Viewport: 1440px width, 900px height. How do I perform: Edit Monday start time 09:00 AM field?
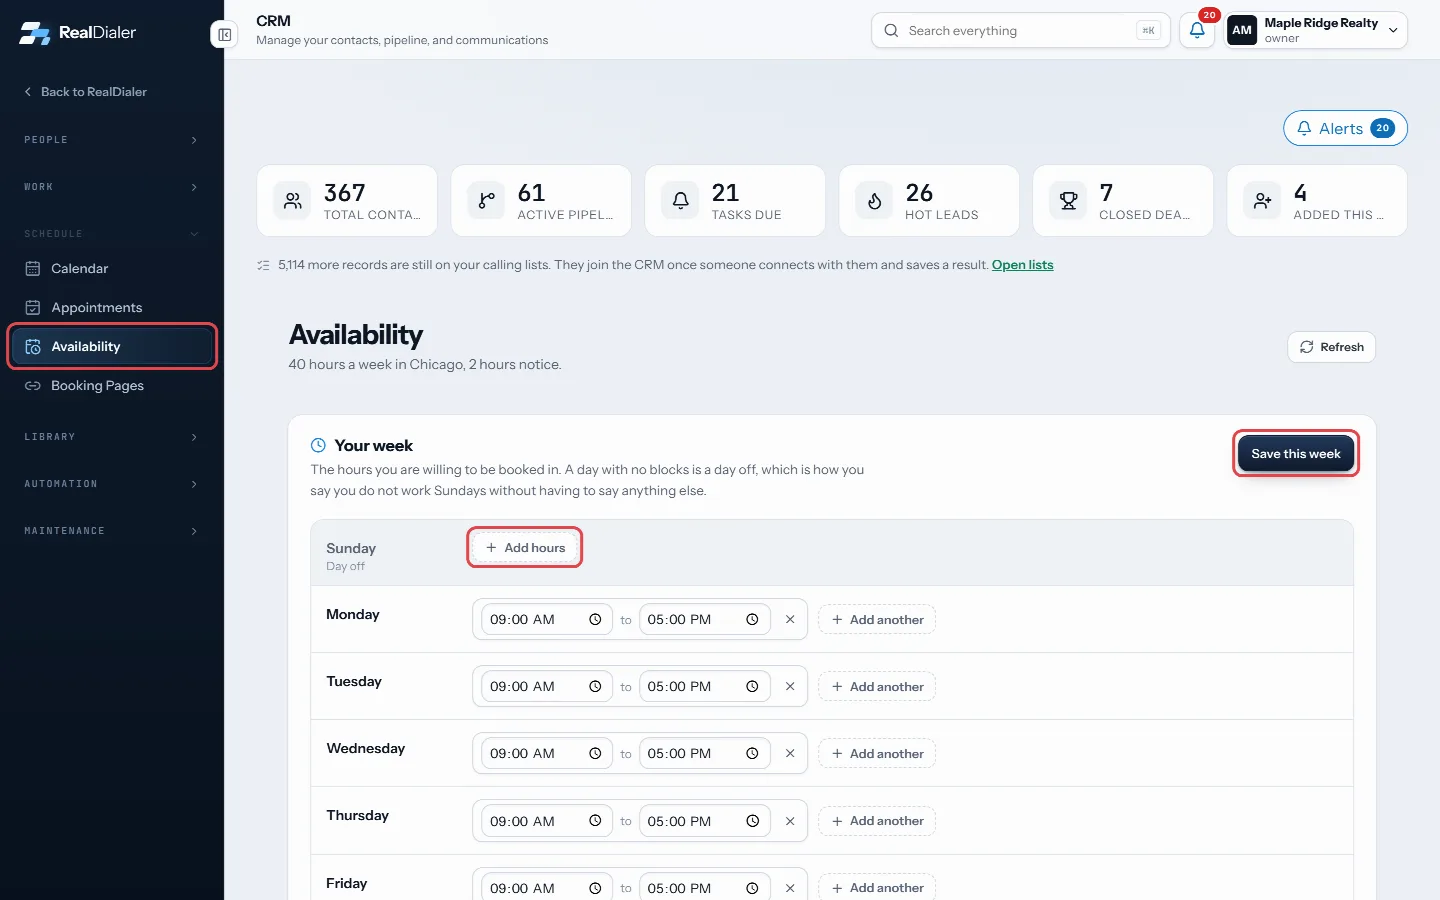click(x=546, y=620)
